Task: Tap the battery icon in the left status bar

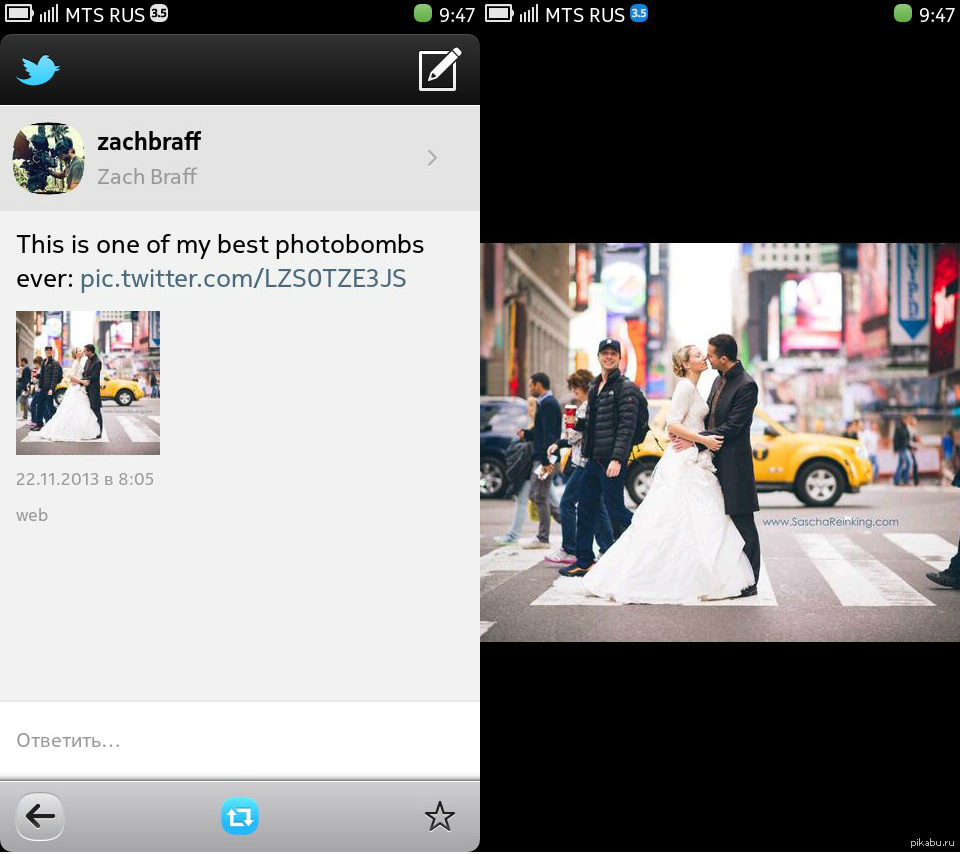Action: [x=19, y=14]
